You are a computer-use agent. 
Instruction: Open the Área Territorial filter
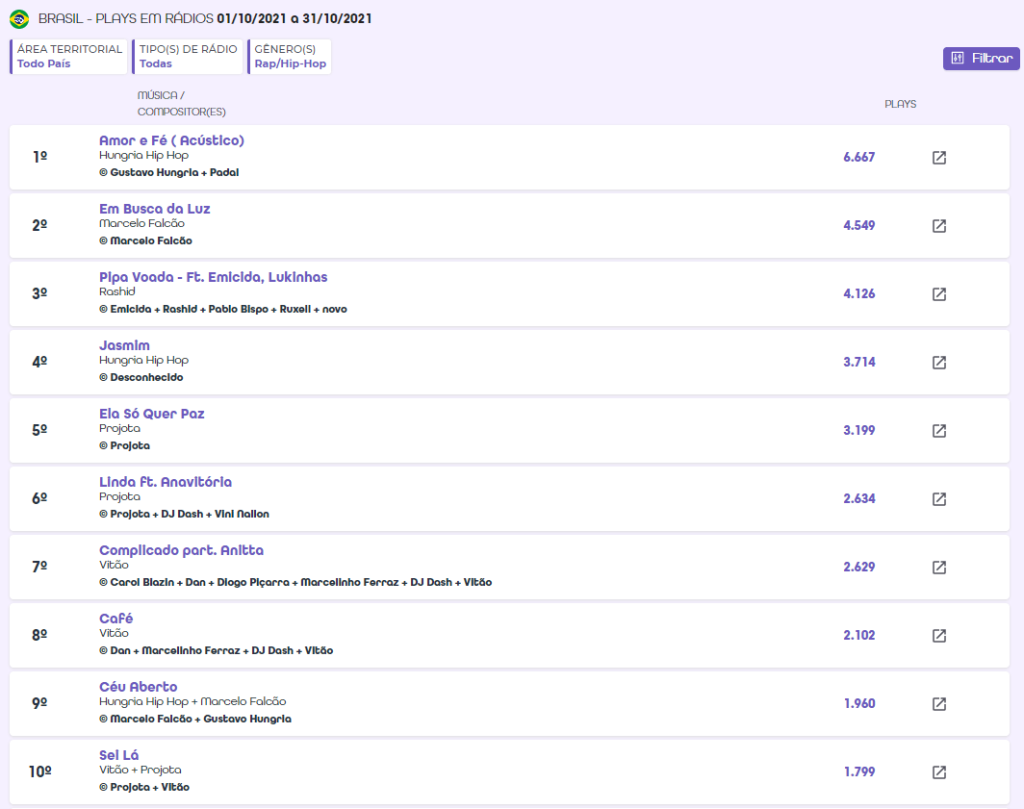pyautogui.click(x=70, y=57)
